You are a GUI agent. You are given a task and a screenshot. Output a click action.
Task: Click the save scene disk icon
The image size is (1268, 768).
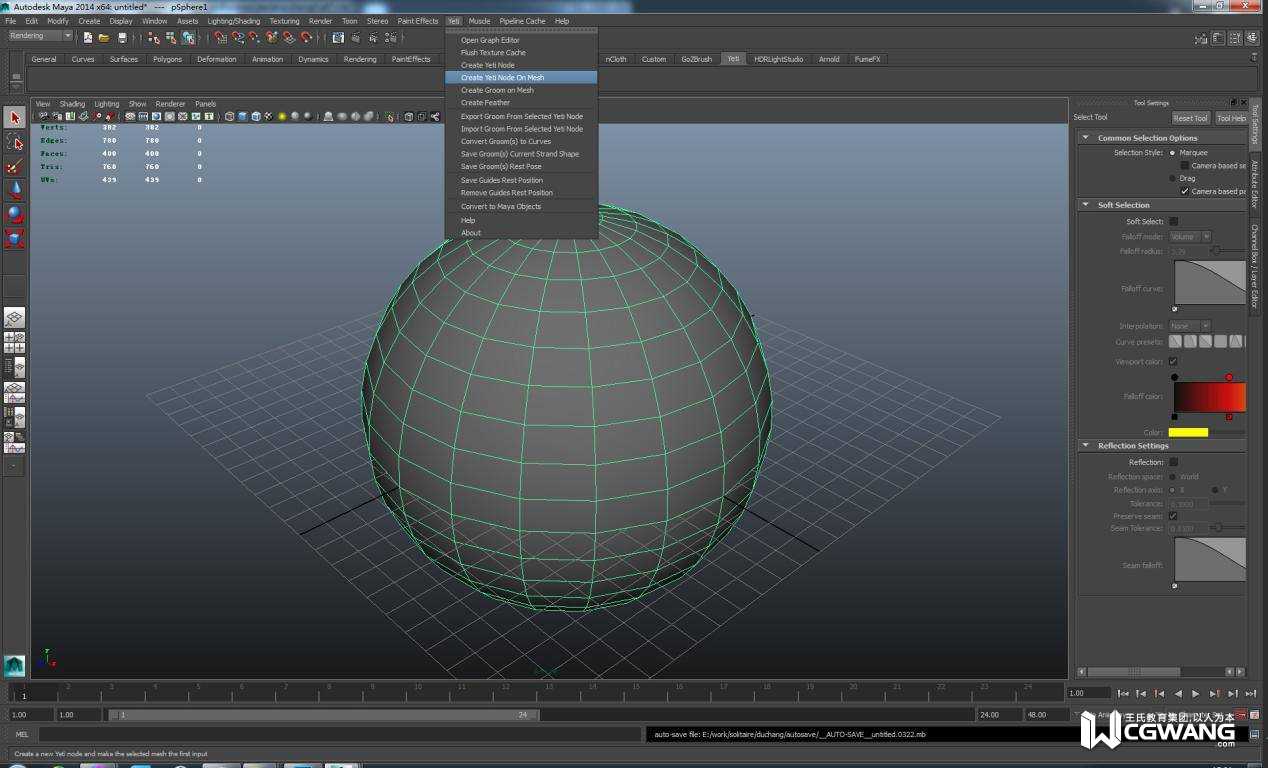122,38
